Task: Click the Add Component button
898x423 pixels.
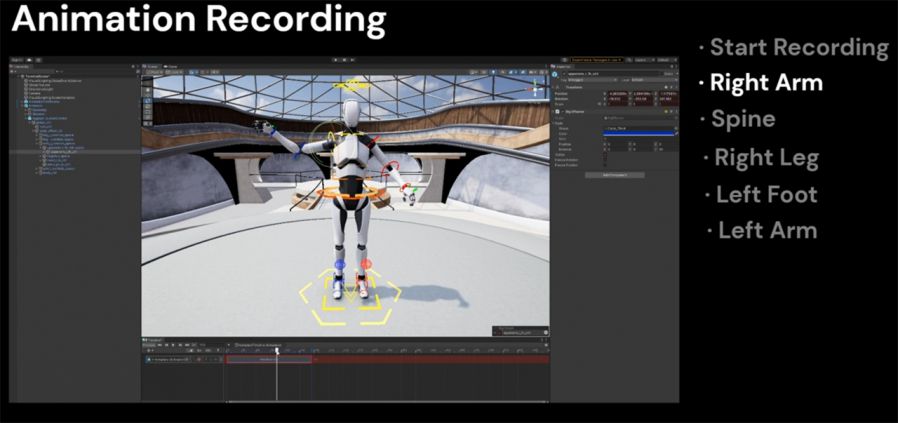Action: [615, 174]
